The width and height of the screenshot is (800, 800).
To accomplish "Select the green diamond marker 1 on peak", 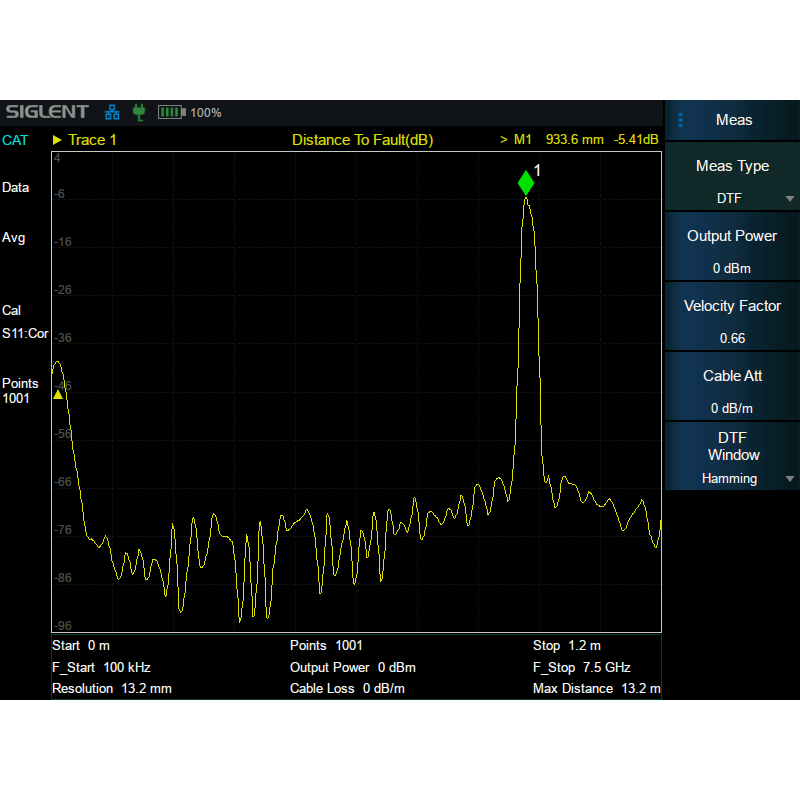I will (526, 183).
